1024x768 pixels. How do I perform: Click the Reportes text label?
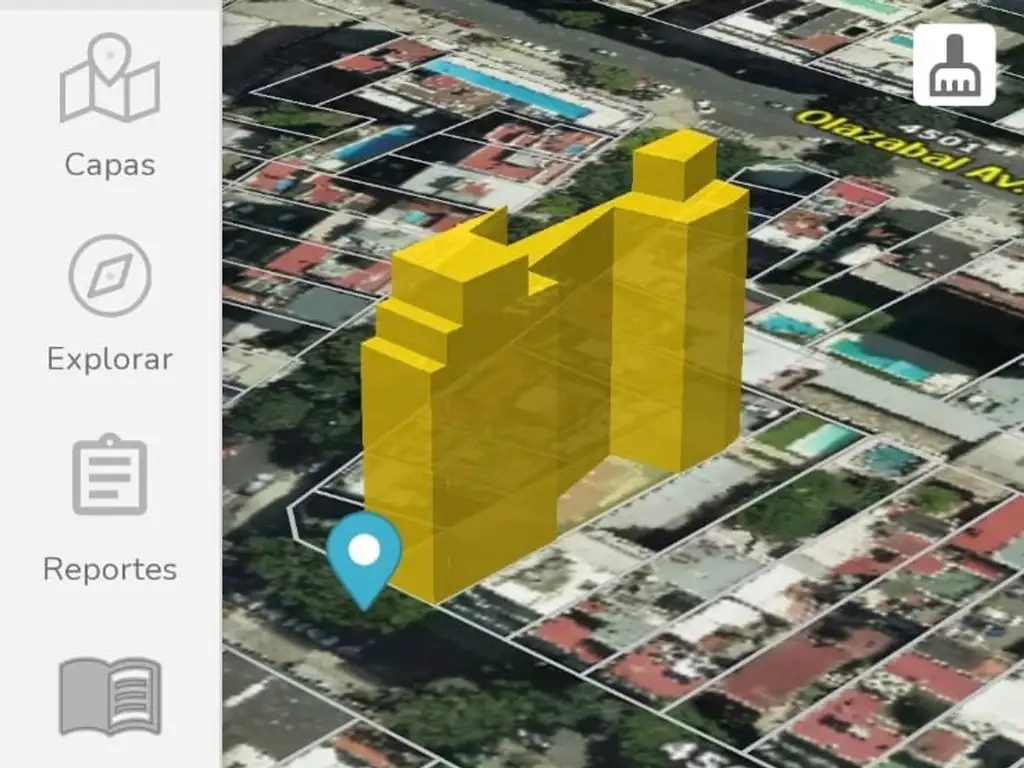coord(109,569)
